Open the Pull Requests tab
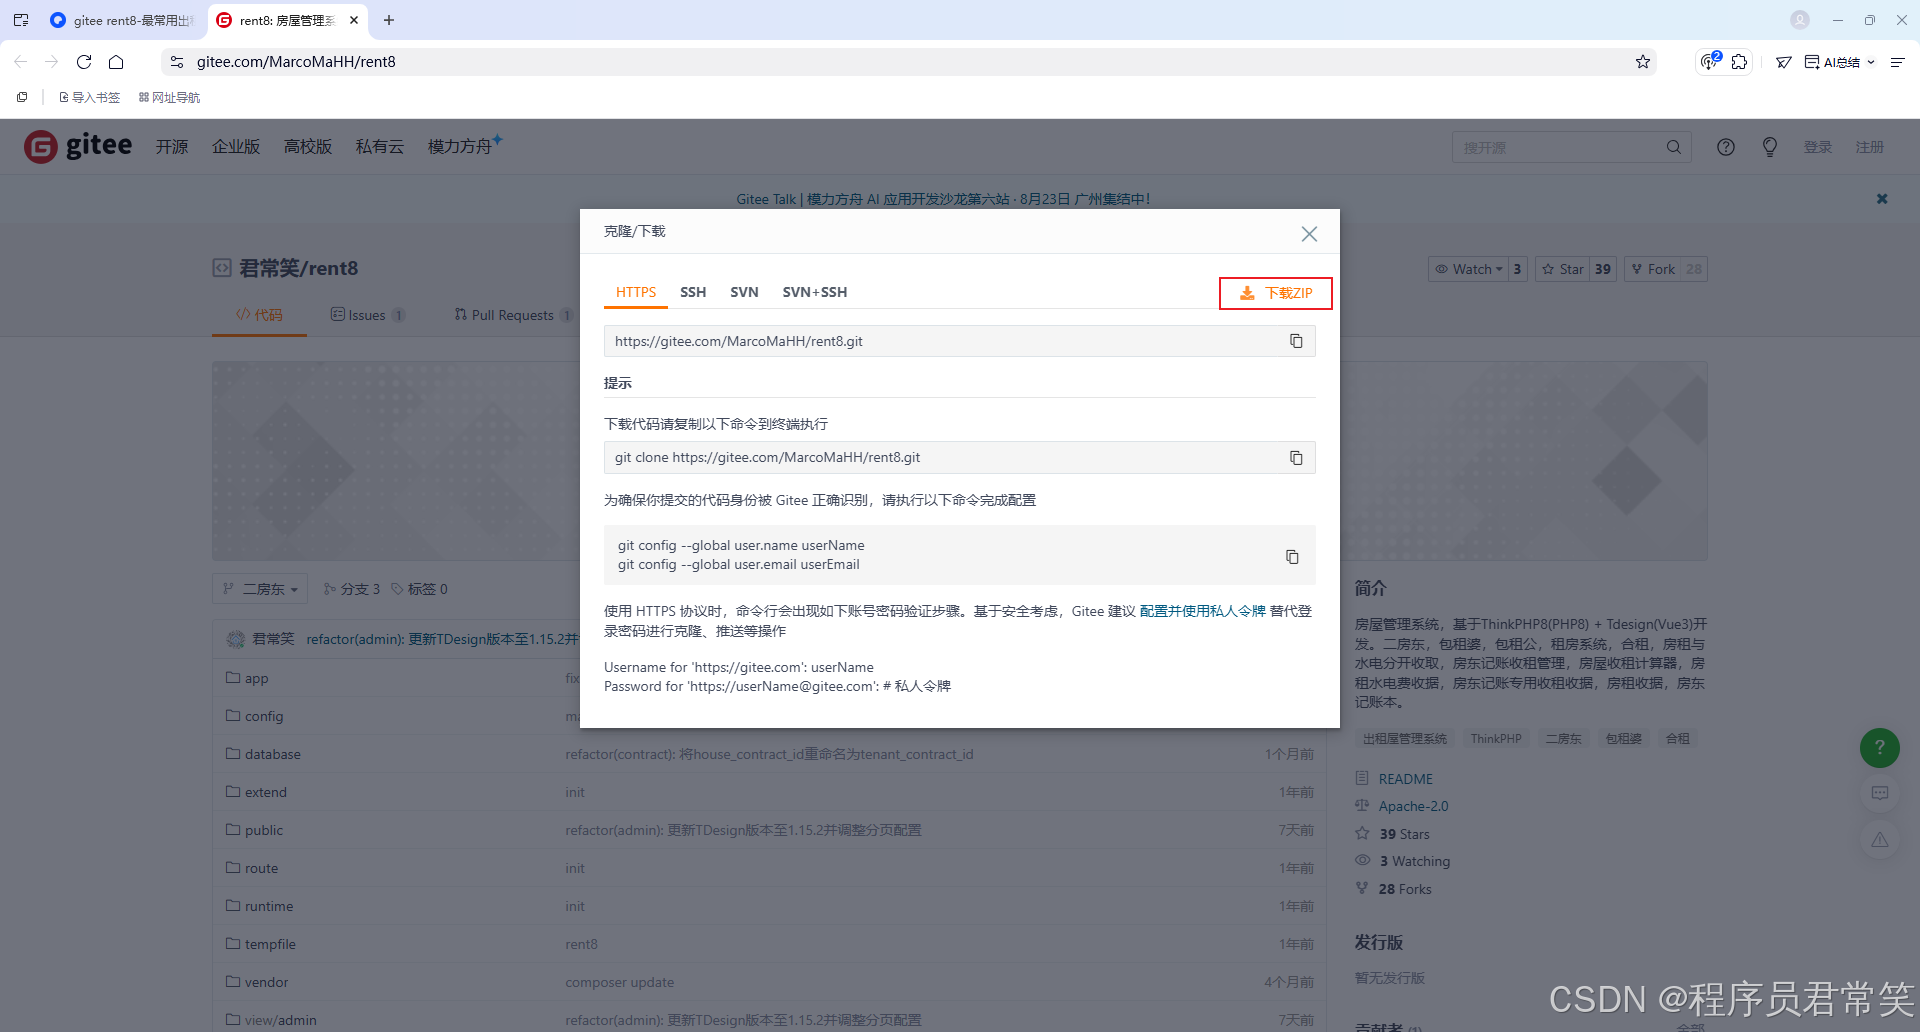Image resolution: width=1920 pixels, height=1032 pixels. pyautogui.click(x=513, y=315)
